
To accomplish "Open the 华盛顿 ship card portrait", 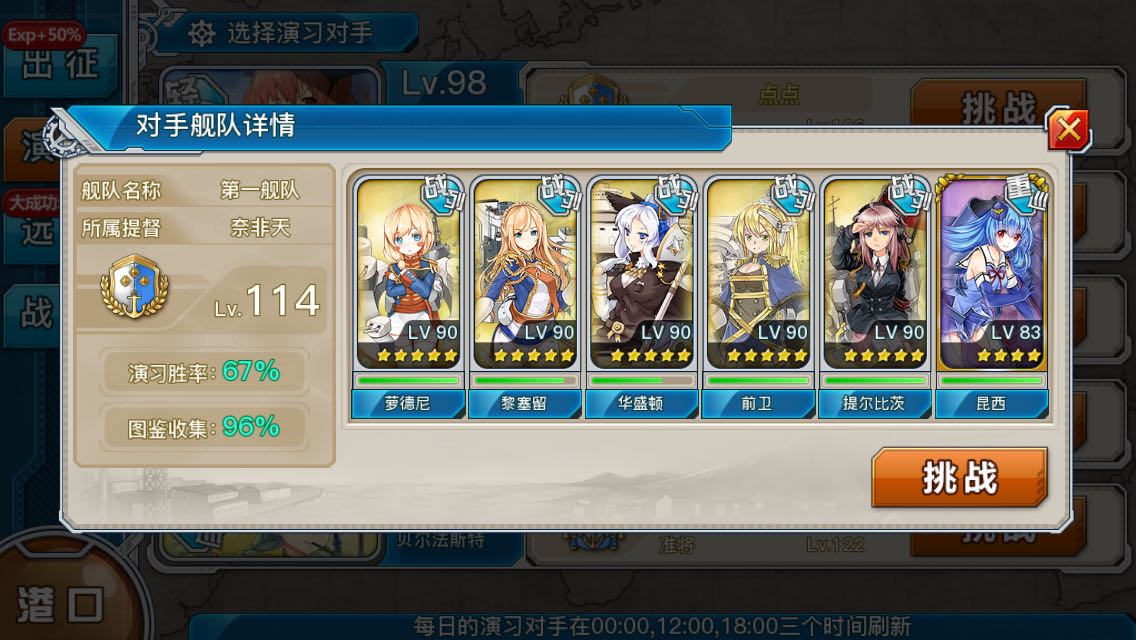I will coord(641,272).
